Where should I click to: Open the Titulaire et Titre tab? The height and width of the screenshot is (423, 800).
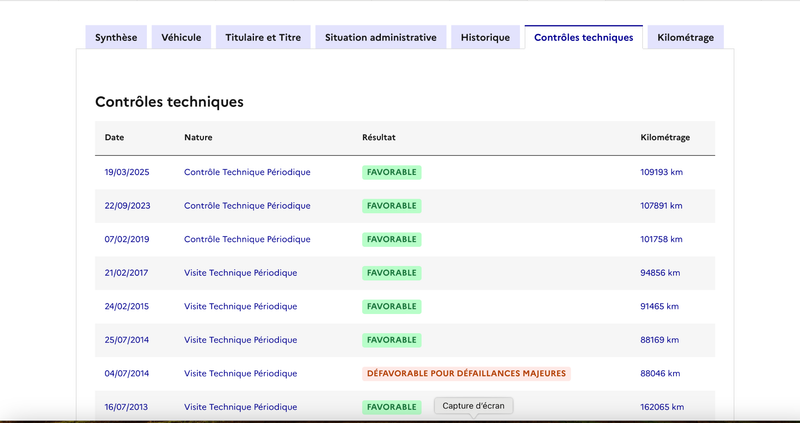(x=263, y=37)
